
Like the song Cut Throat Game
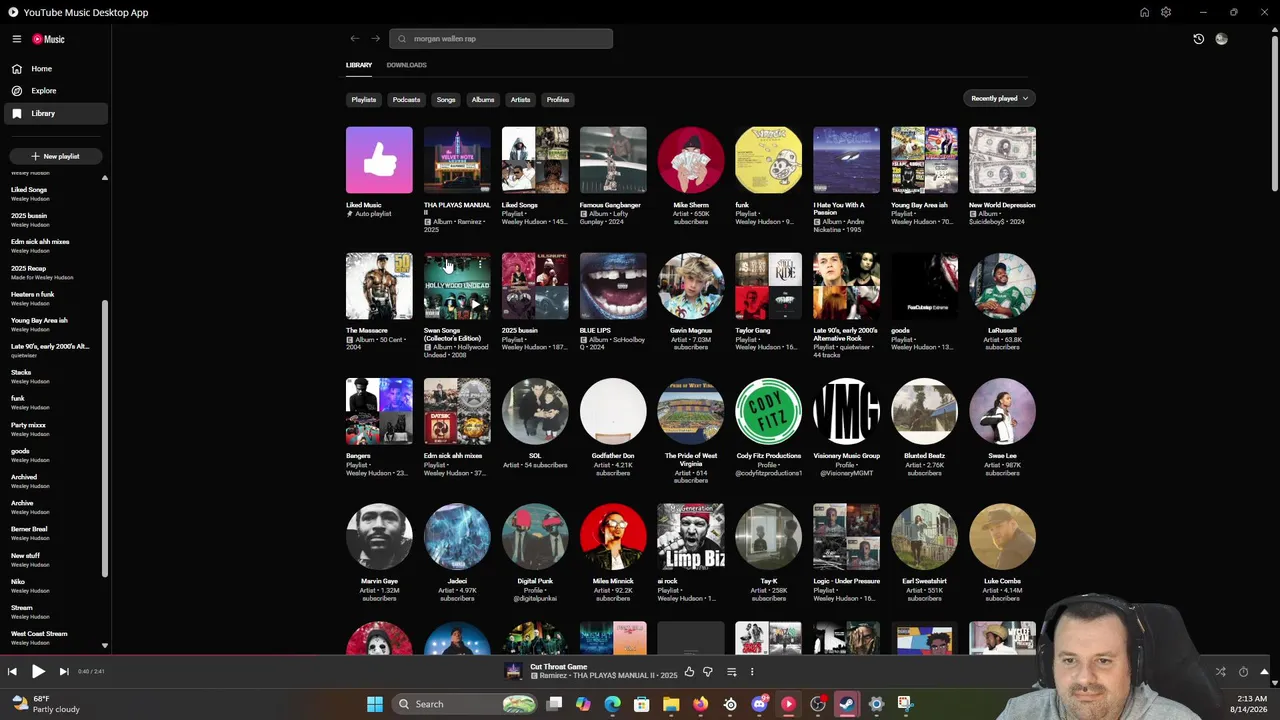[x=689, y=672]
